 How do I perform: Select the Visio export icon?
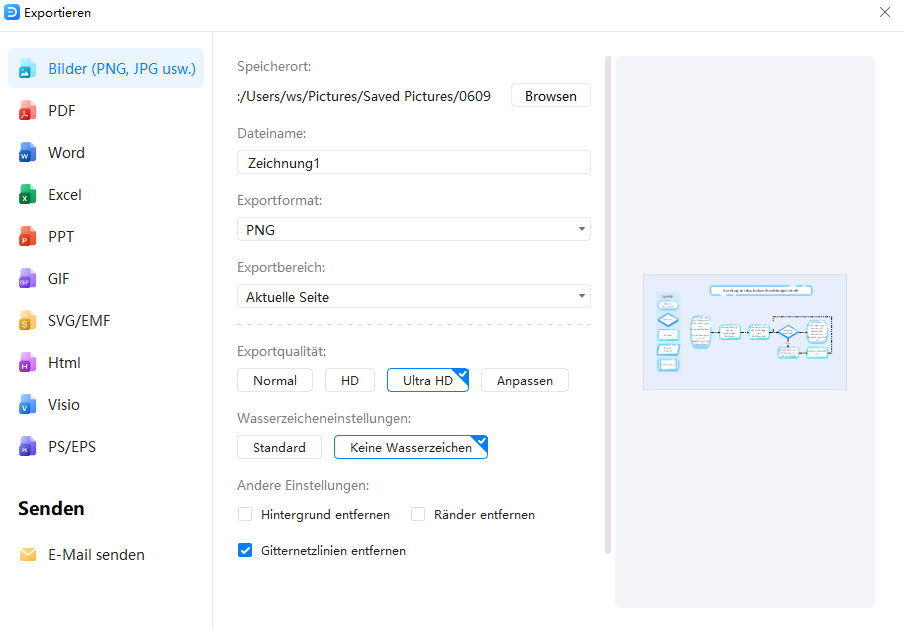tap(27, 405)
